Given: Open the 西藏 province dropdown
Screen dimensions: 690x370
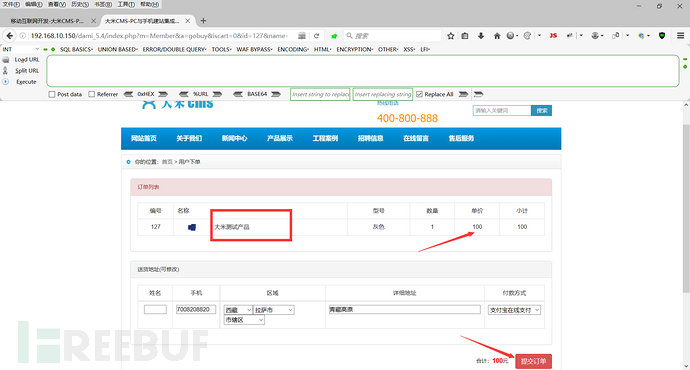Looking at the screenshot, I should click(238, 310).
